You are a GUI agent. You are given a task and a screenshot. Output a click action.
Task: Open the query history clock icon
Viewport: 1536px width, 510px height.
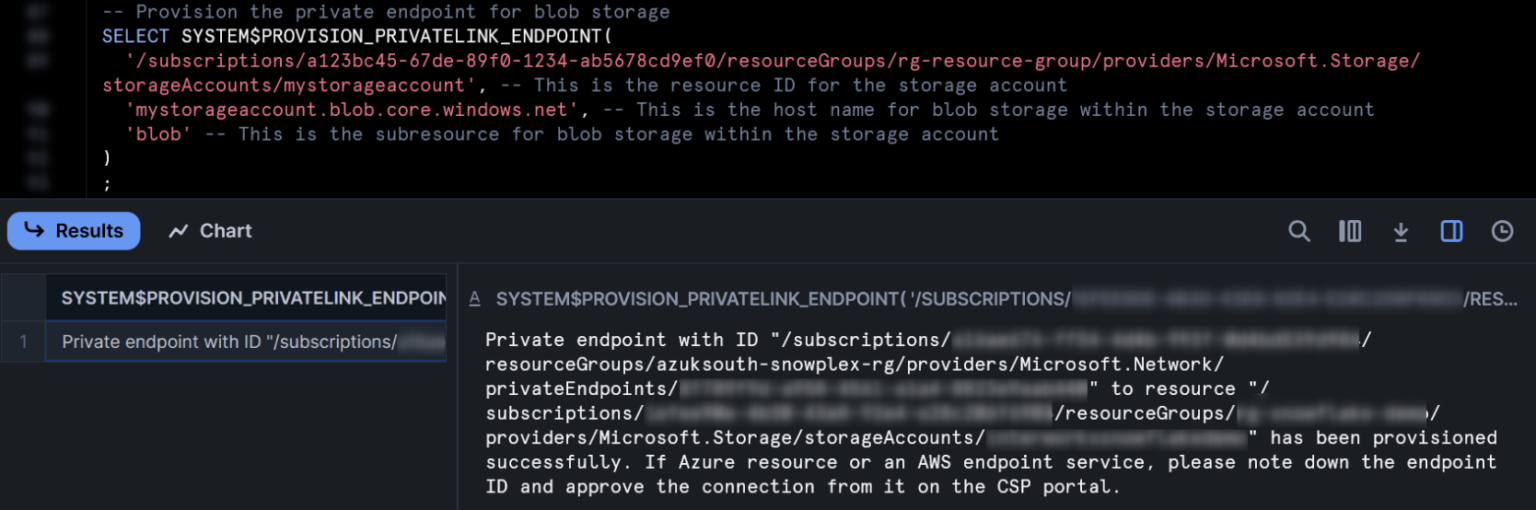pyautogui.click(x=1502, y=231)
